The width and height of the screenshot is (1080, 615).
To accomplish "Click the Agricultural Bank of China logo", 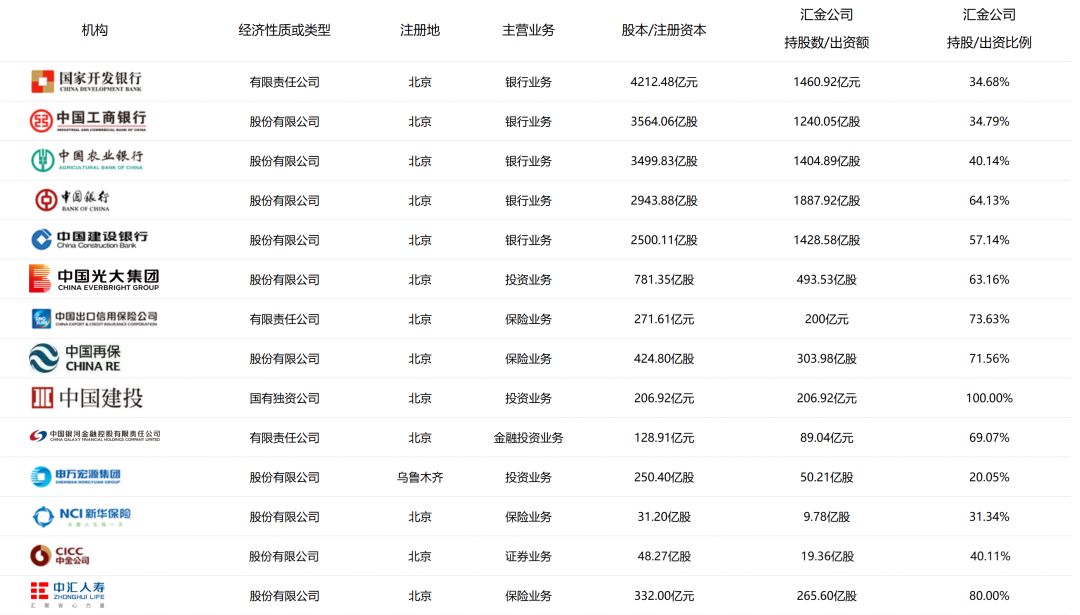I will 87,160.
